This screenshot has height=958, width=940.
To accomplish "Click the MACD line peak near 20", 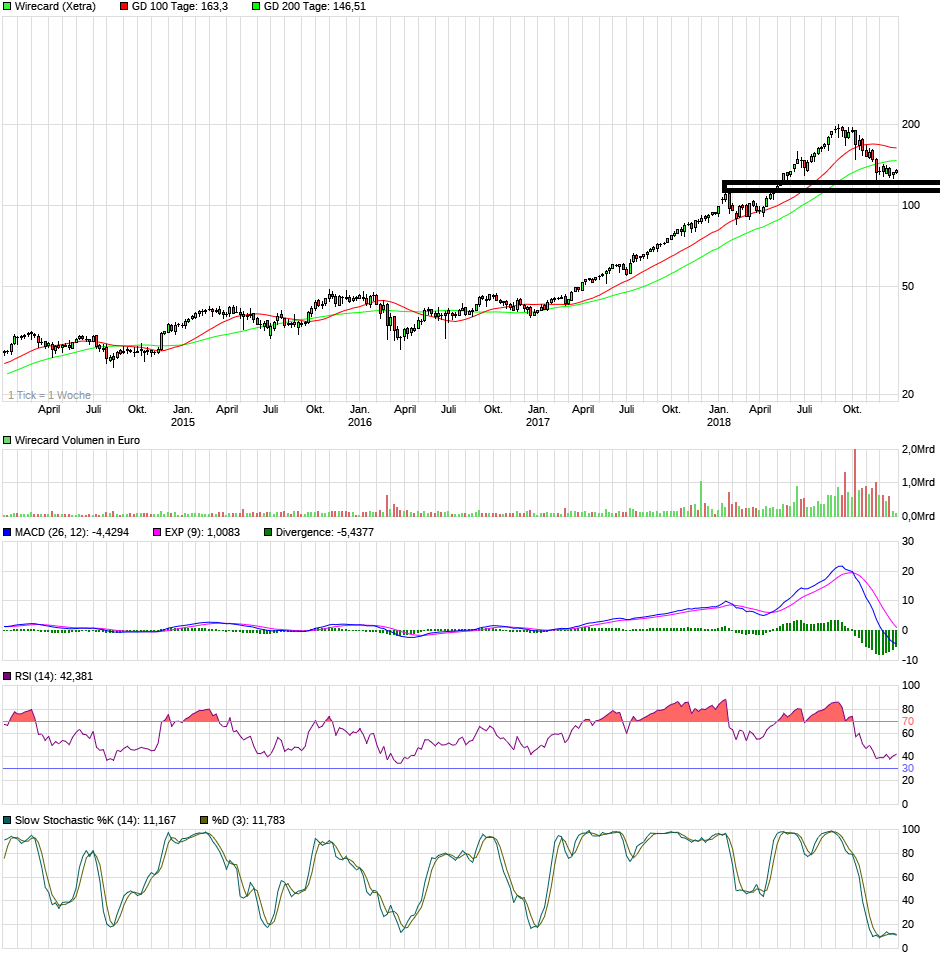I will tap(841, 567).
